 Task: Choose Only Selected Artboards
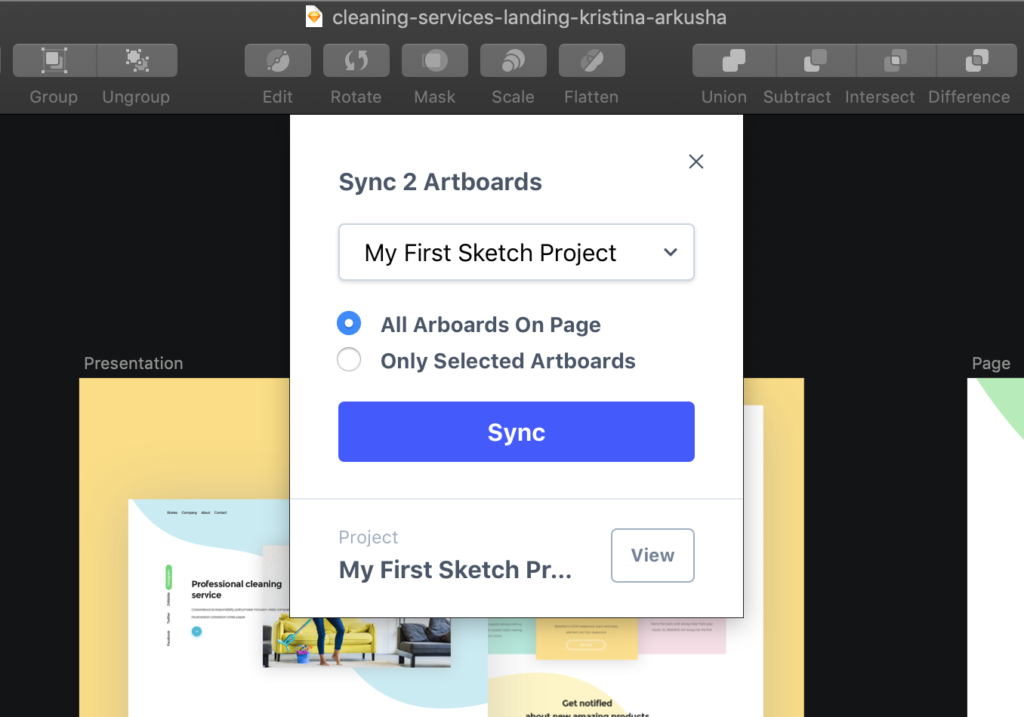tap(348, 359)
